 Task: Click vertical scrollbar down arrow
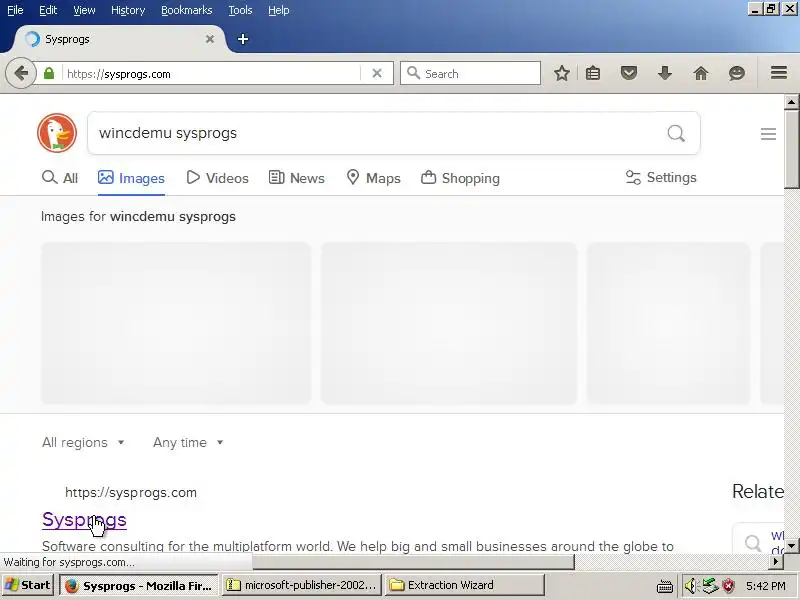pos(791,546)
